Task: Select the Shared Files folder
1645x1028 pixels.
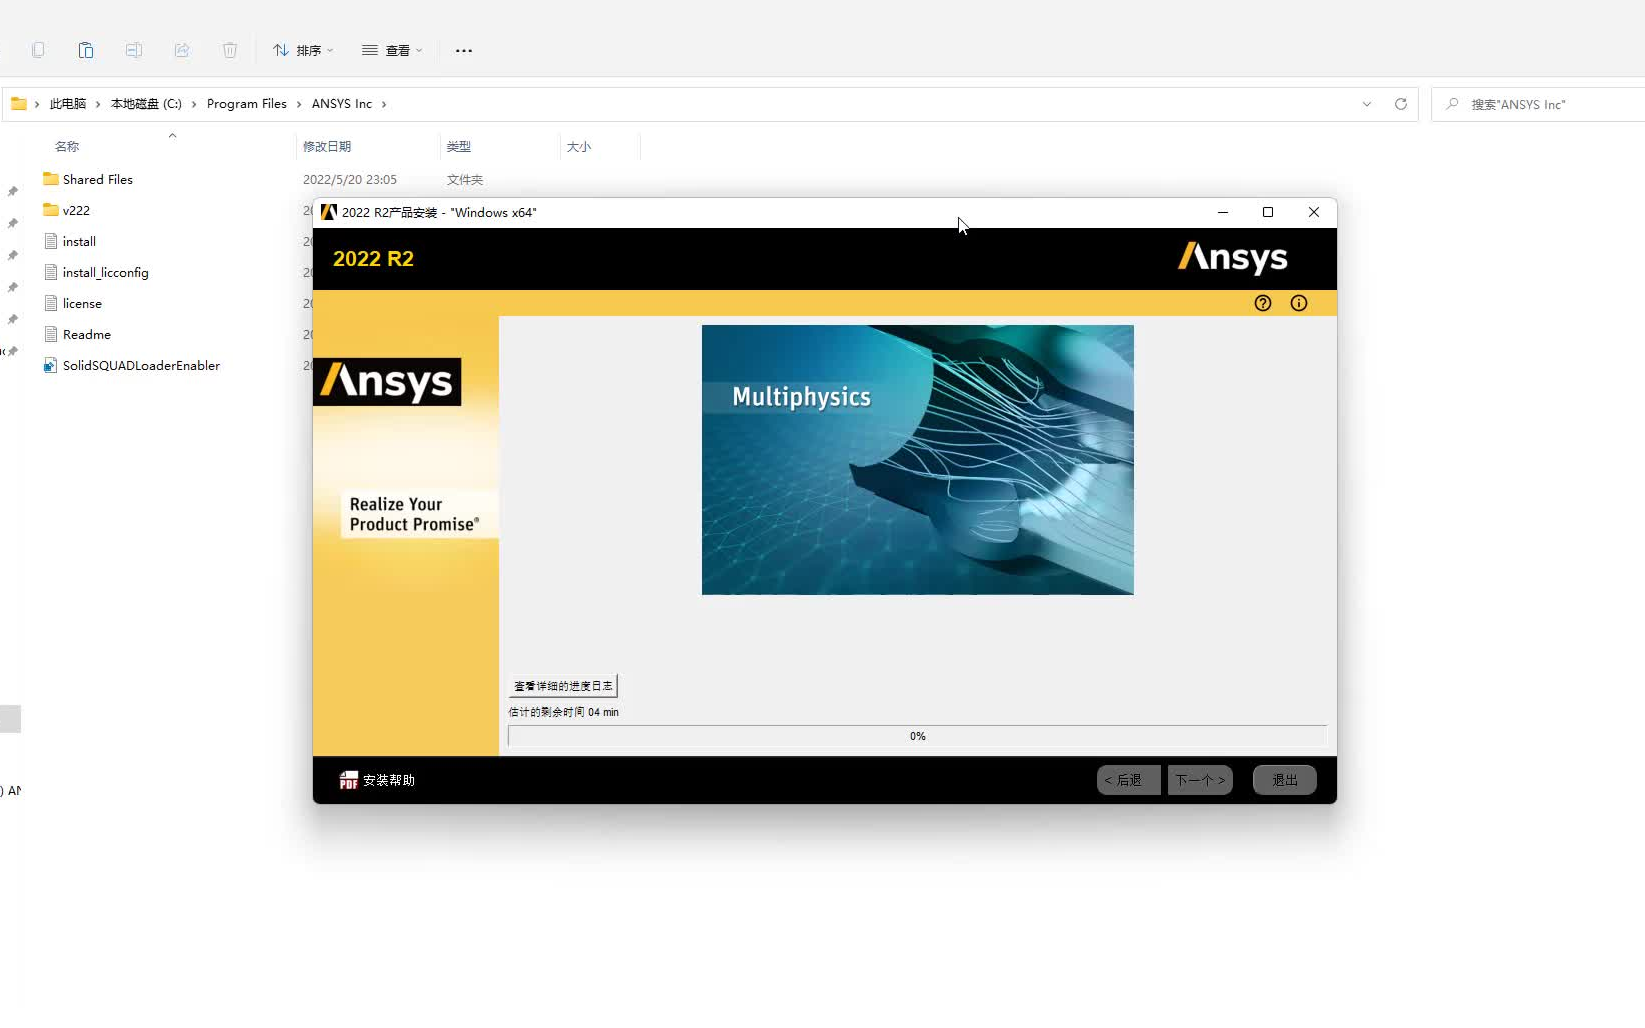Action: pos(98,180)
